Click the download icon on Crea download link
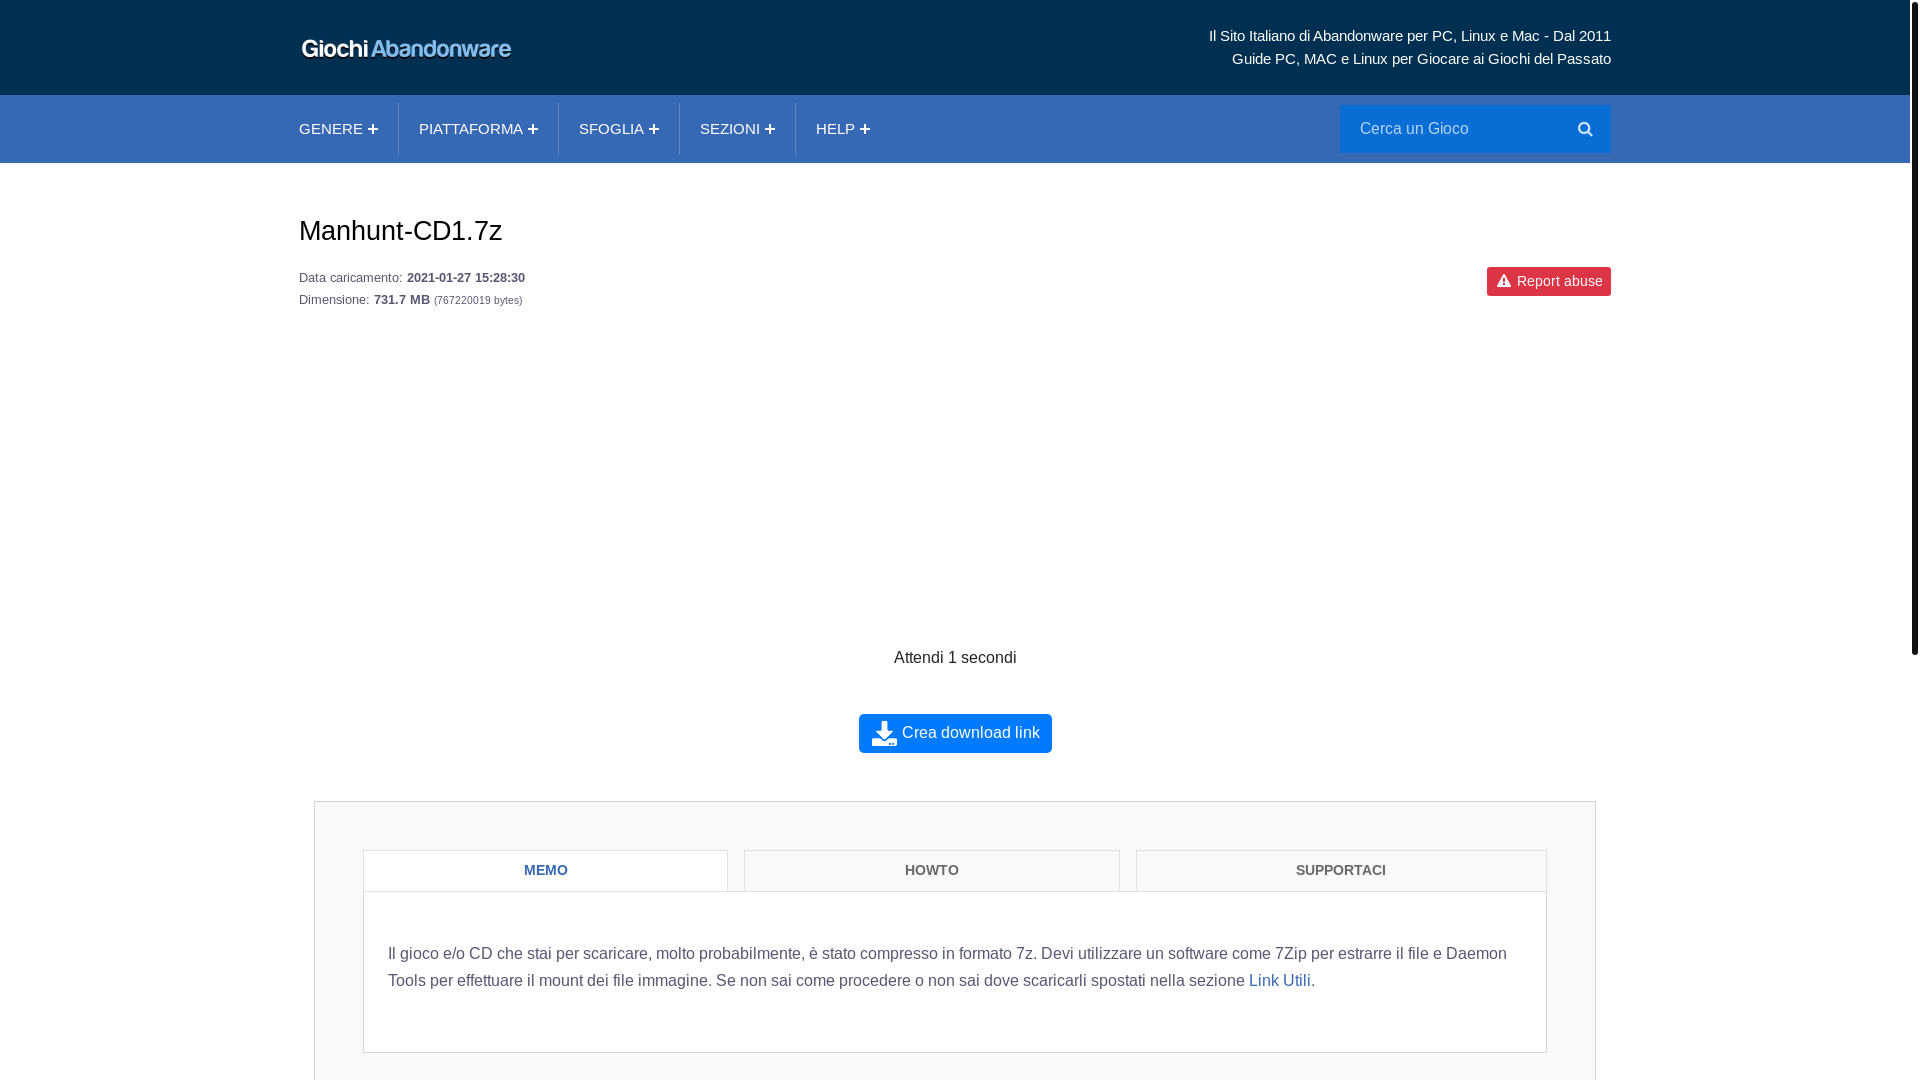The height and width of the screenshot is (1080, 1920). point(884,733)
